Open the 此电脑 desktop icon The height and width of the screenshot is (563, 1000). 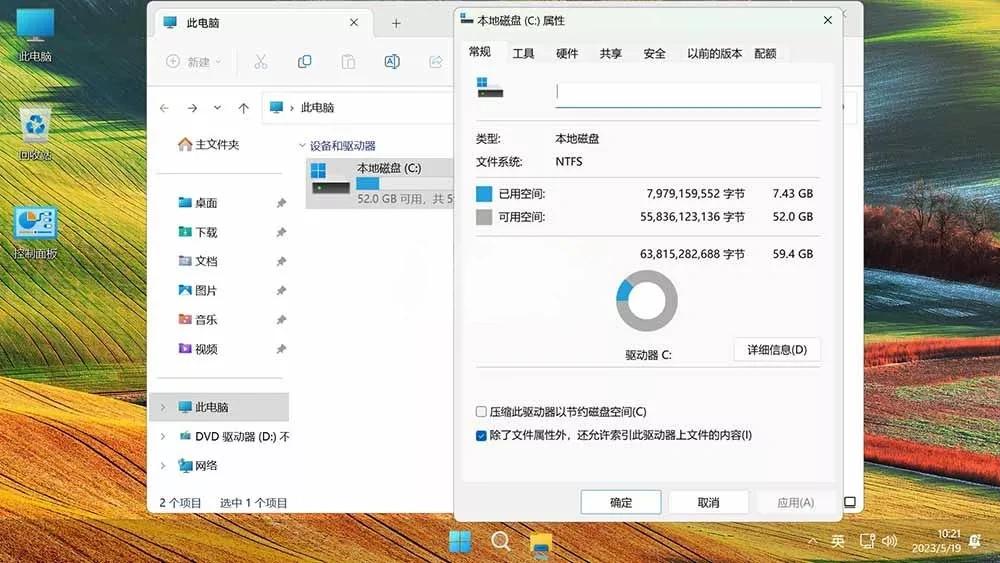coord(35,34)
